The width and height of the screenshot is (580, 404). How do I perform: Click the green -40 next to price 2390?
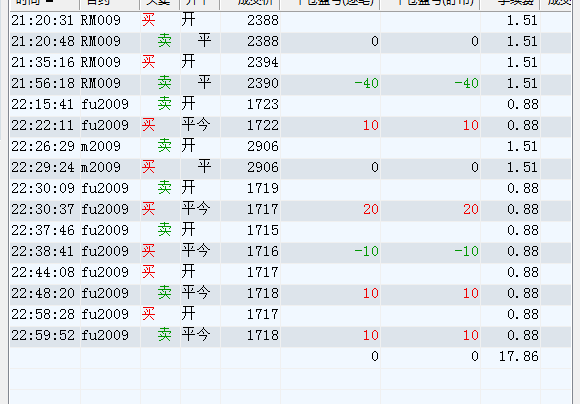click(367, 83)
